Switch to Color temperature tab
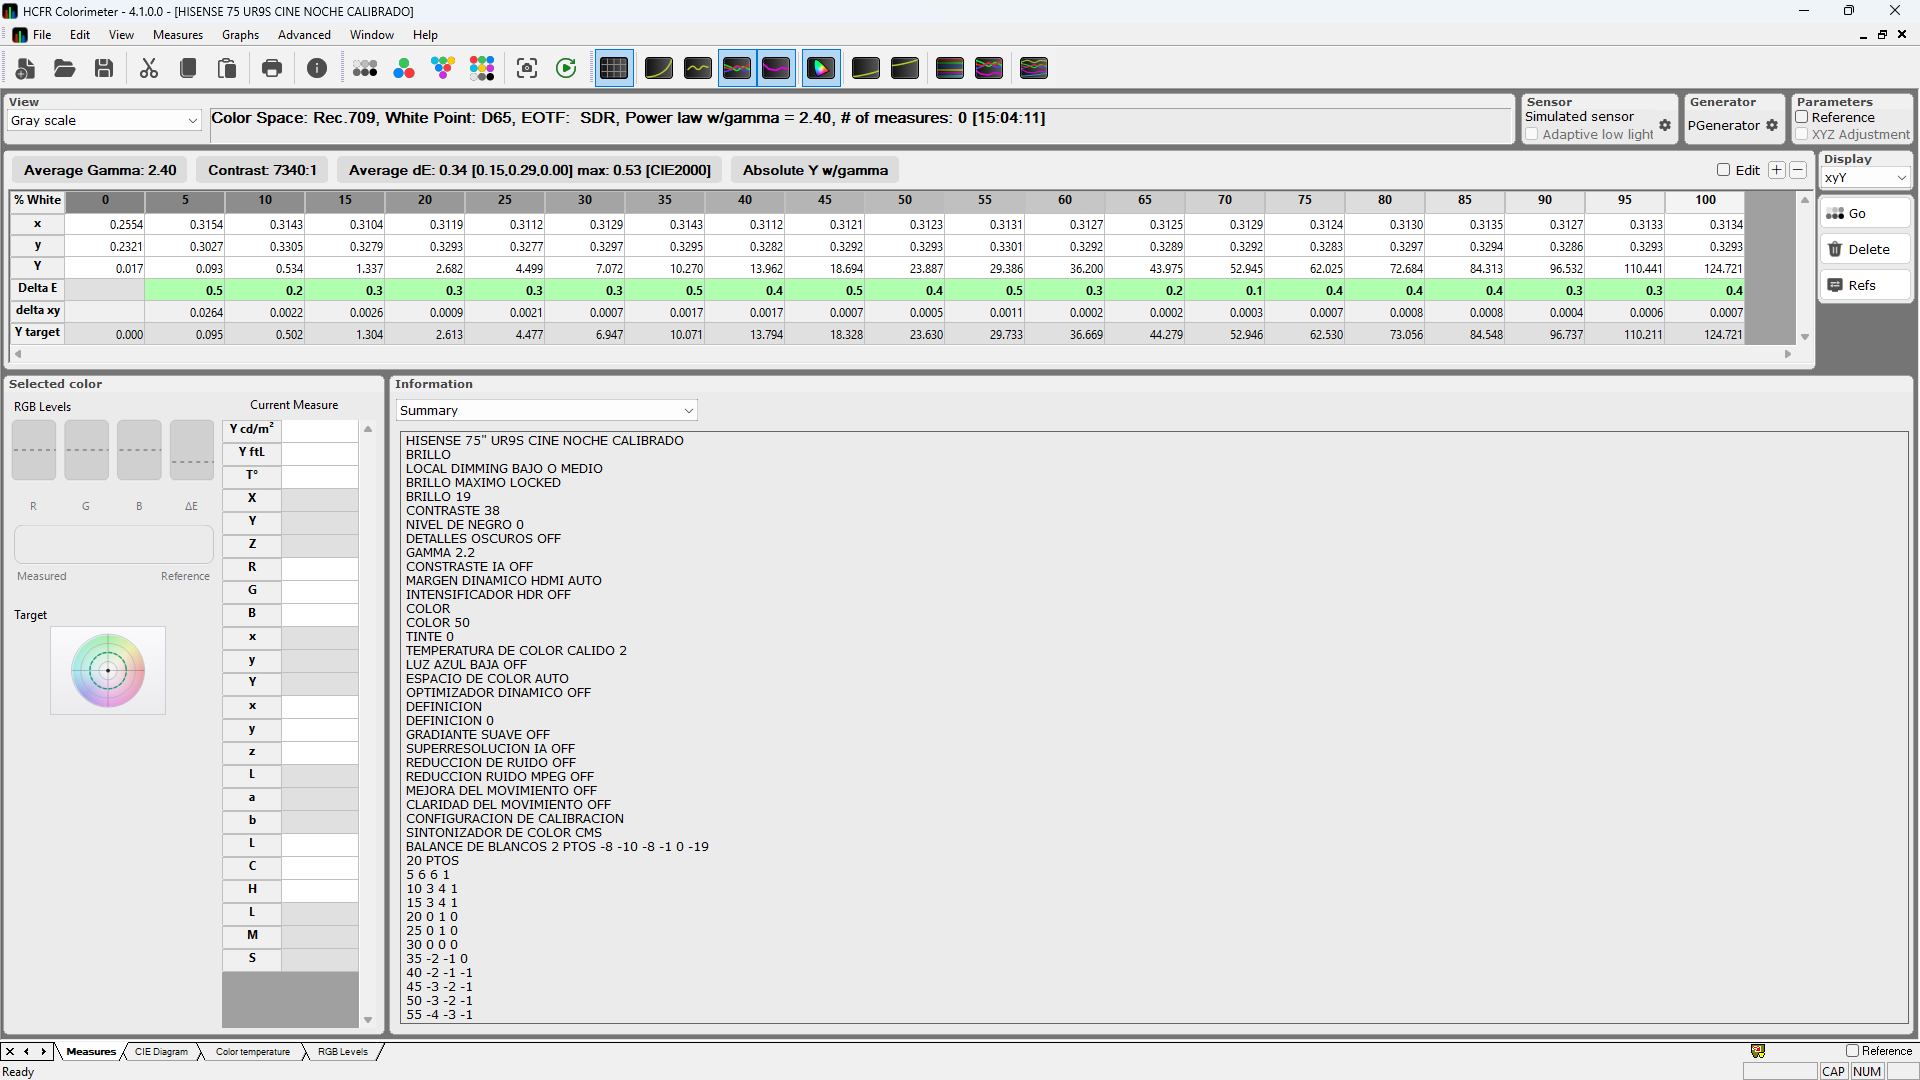This screenshot has height=1080, width=1920. tap(253, 1051)
